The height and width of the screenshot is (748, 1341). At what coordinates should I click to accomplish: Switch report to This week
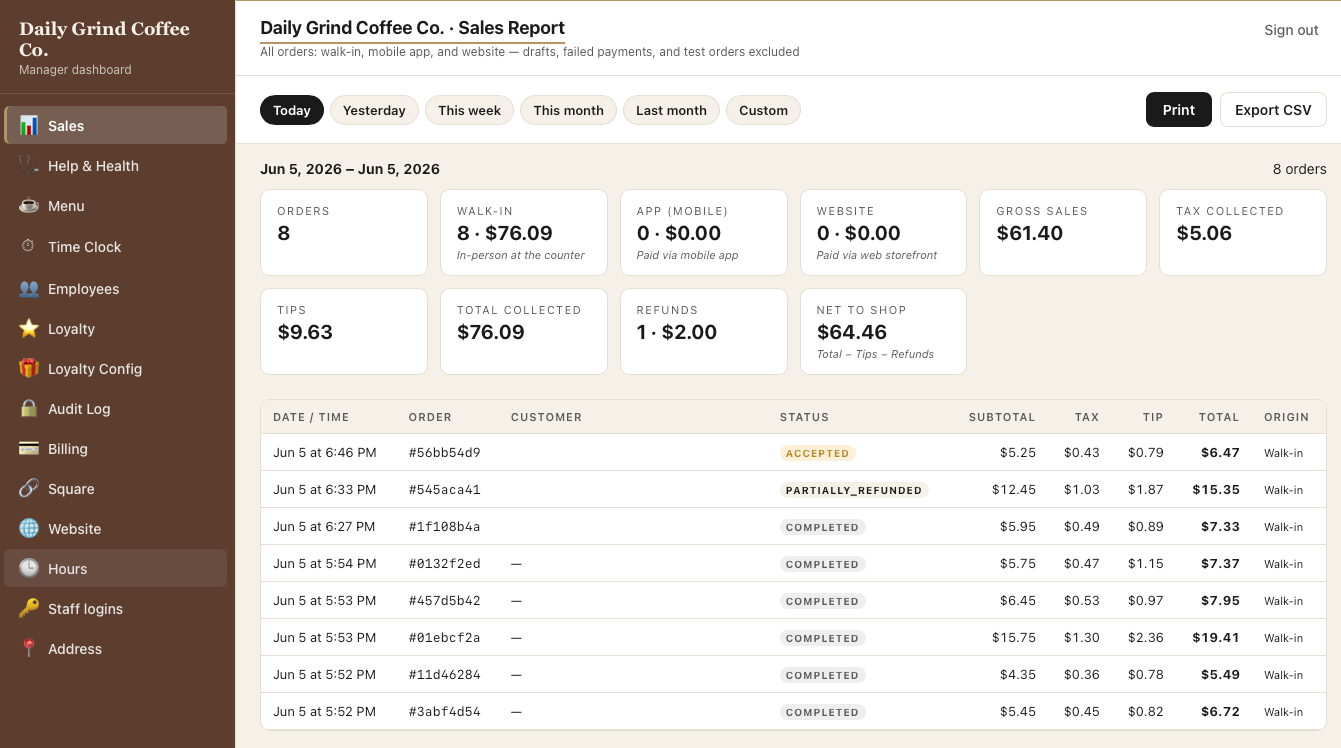(469, 110)
